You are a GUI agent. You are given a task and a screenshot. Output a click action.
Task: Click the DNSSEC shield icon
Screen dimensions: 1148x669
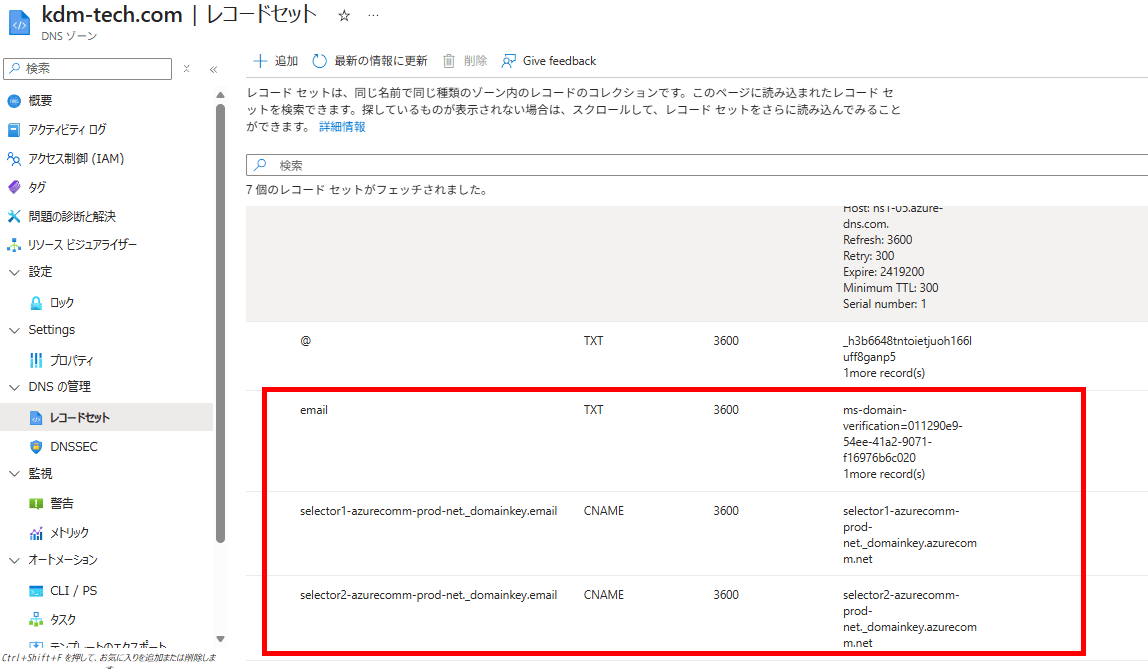[x=36, y=446]
